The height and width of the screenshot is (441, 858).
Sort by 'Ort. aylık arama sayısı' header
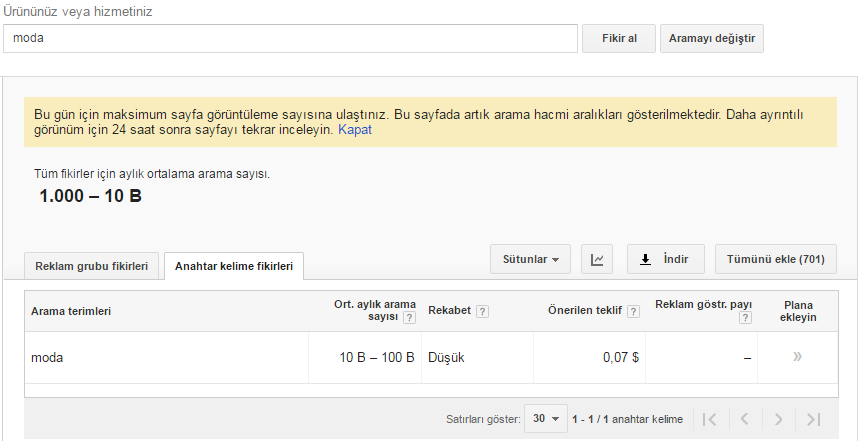(375, 311)
